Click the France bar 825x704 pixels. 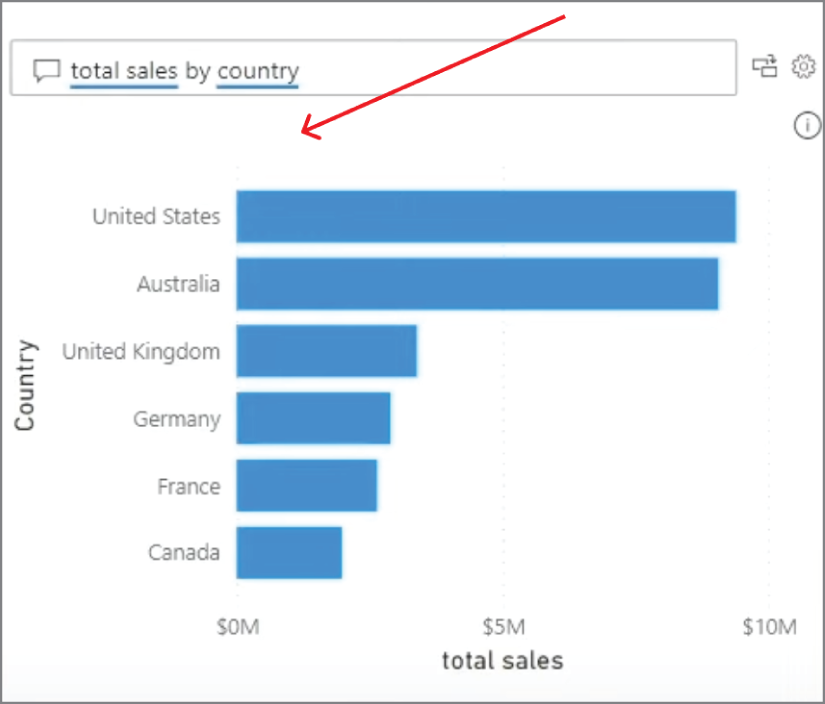305,486
